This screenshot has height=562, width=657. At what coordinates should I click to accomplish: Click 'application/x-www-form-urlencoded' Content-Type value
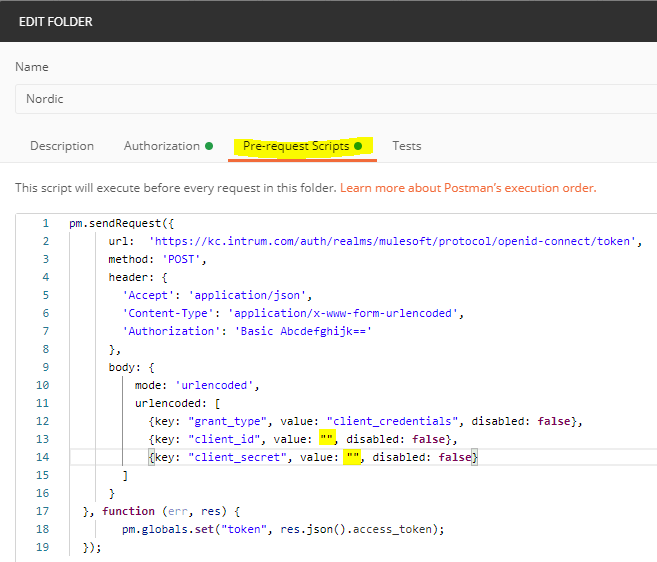346,313
